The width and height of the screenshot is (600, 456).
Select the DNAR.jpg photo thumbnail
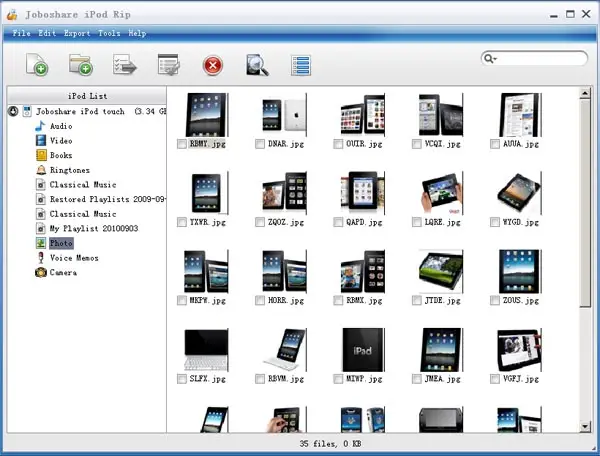tap(285, 115)
